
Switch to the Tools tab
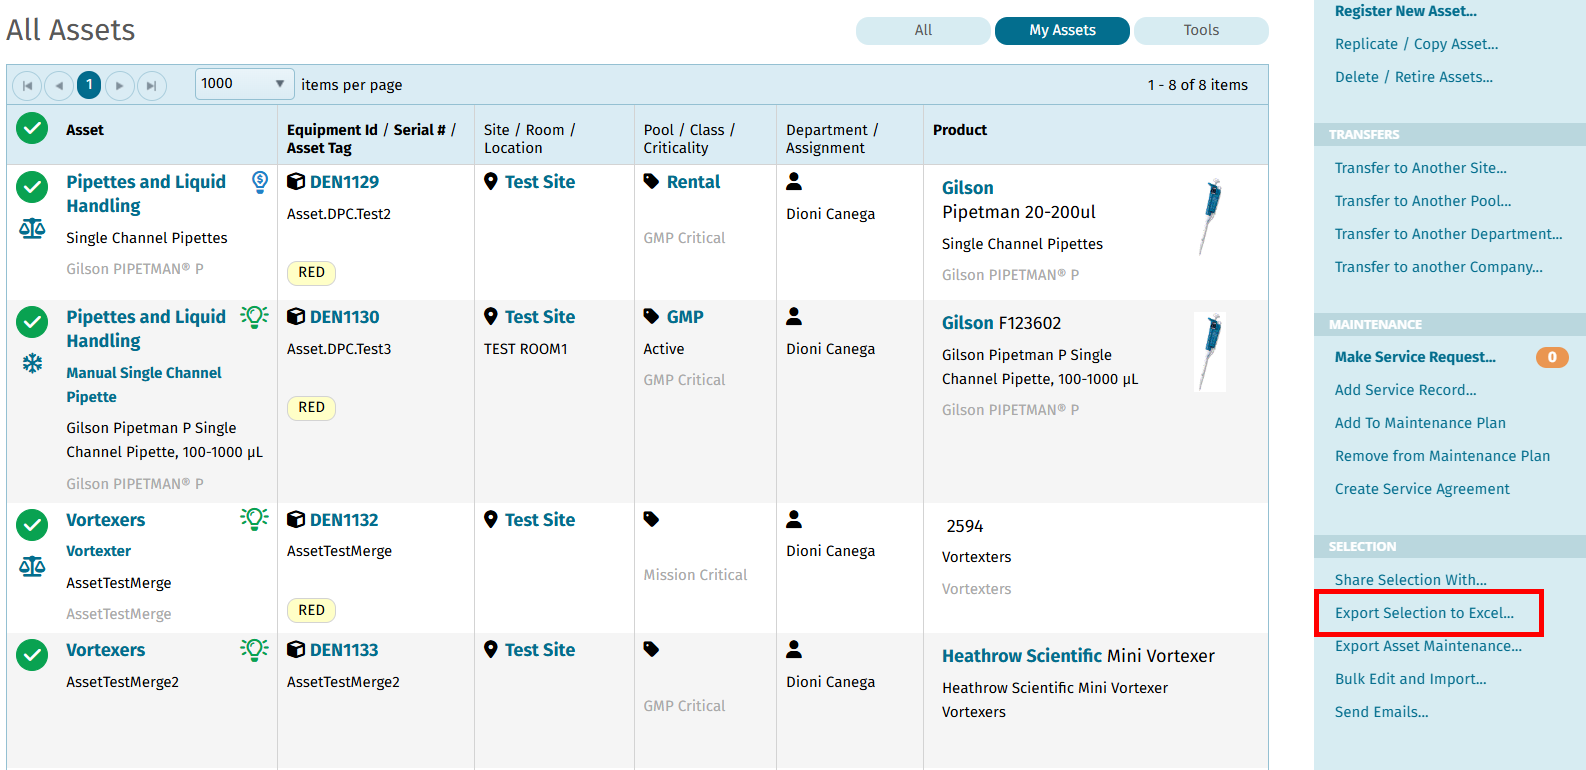pyautogui.click(x=1201, y=31)
